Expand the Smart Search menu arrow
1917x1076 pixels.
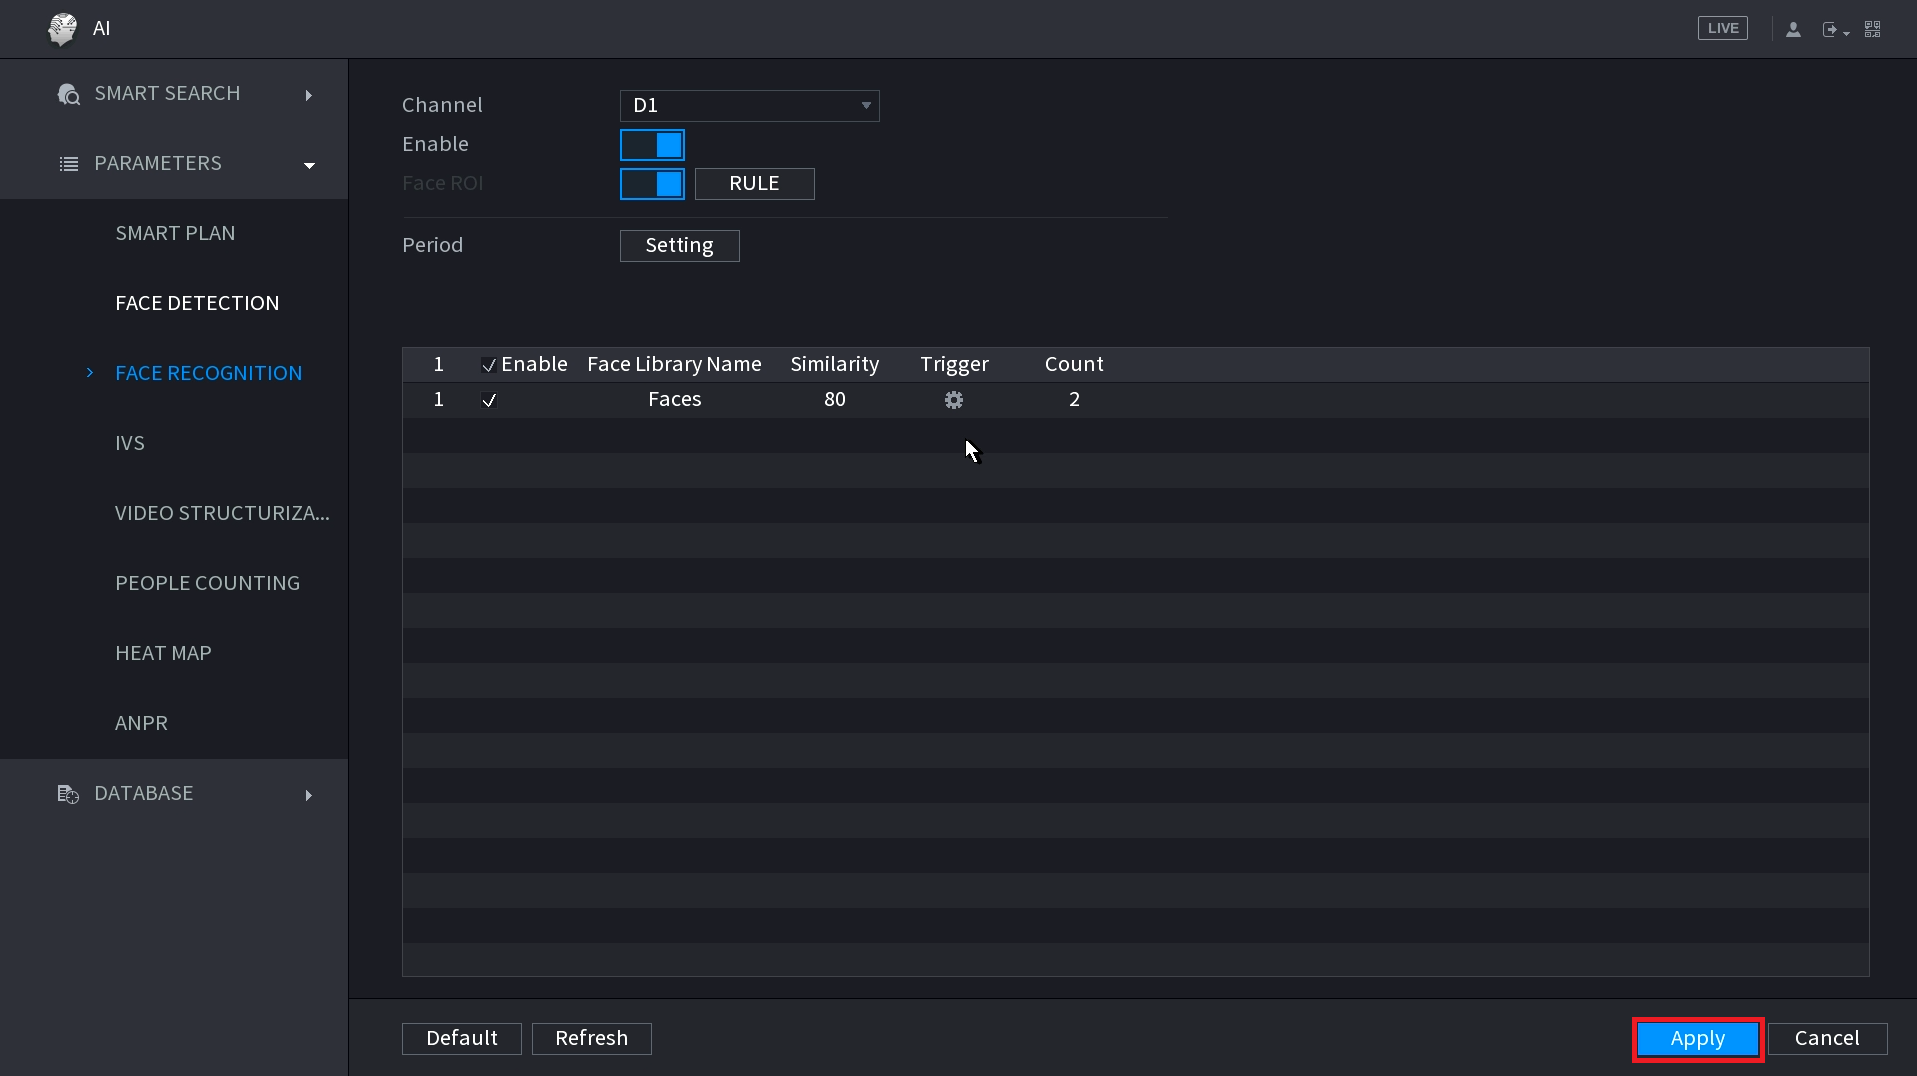click(309, 95)
